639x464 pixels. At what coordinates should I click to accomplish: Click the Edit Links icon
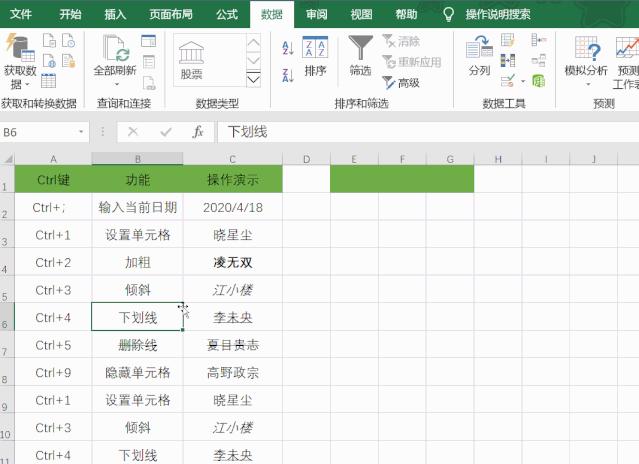(149, 83)
